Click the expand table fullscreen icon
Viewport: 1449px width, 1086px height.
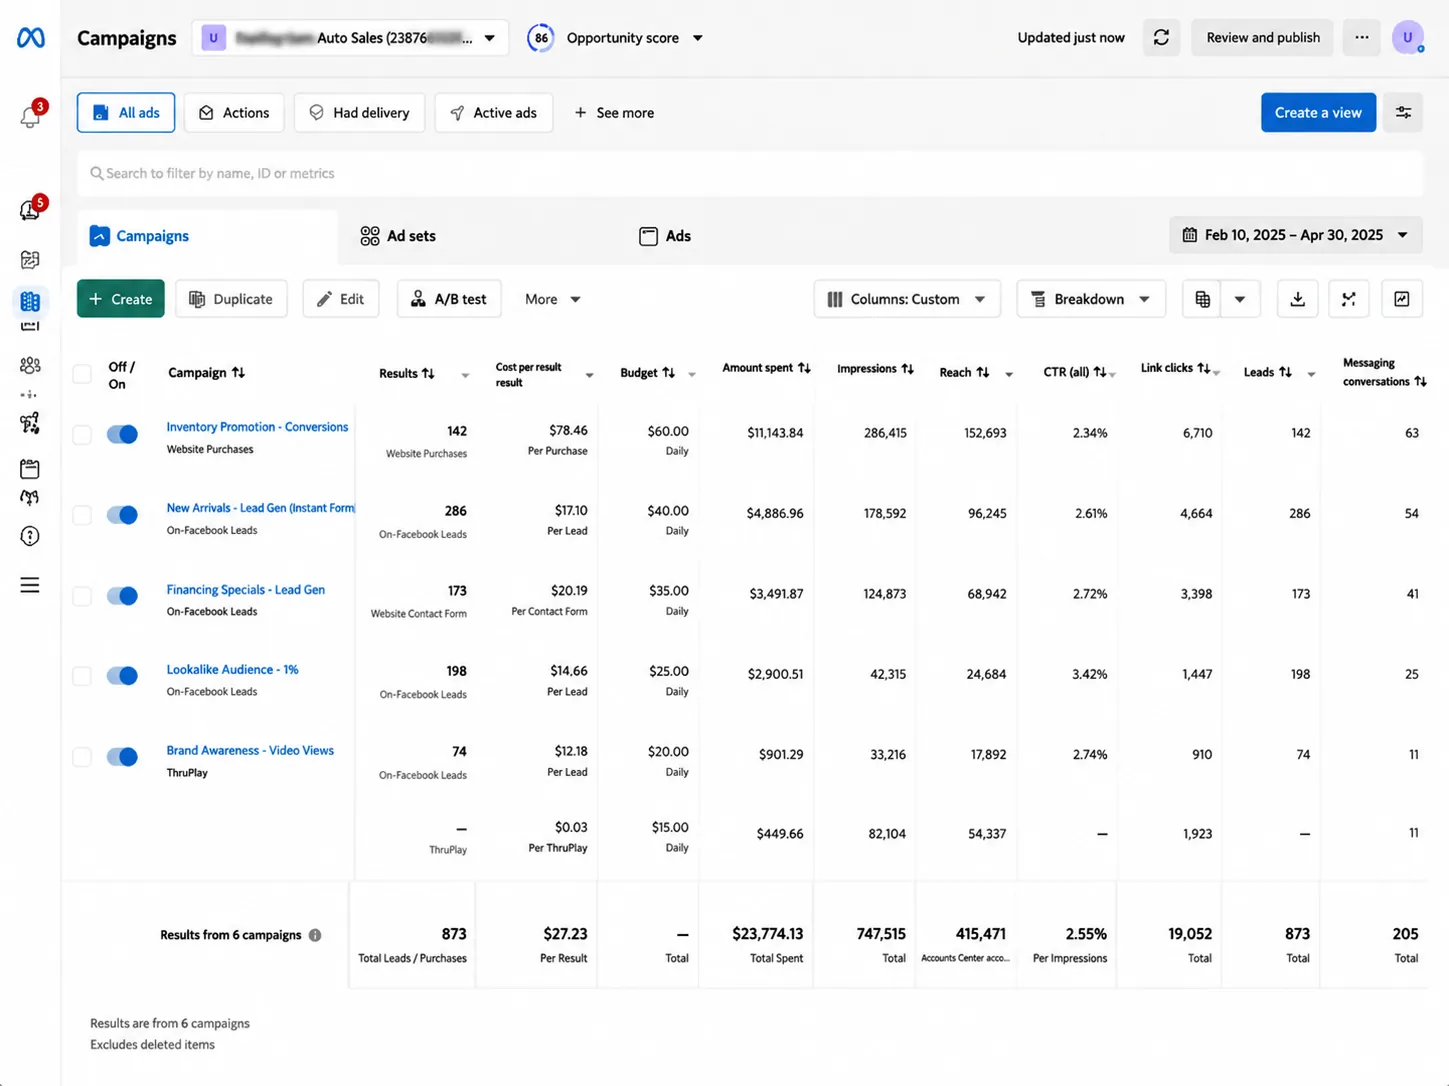tap(1349, 299)
